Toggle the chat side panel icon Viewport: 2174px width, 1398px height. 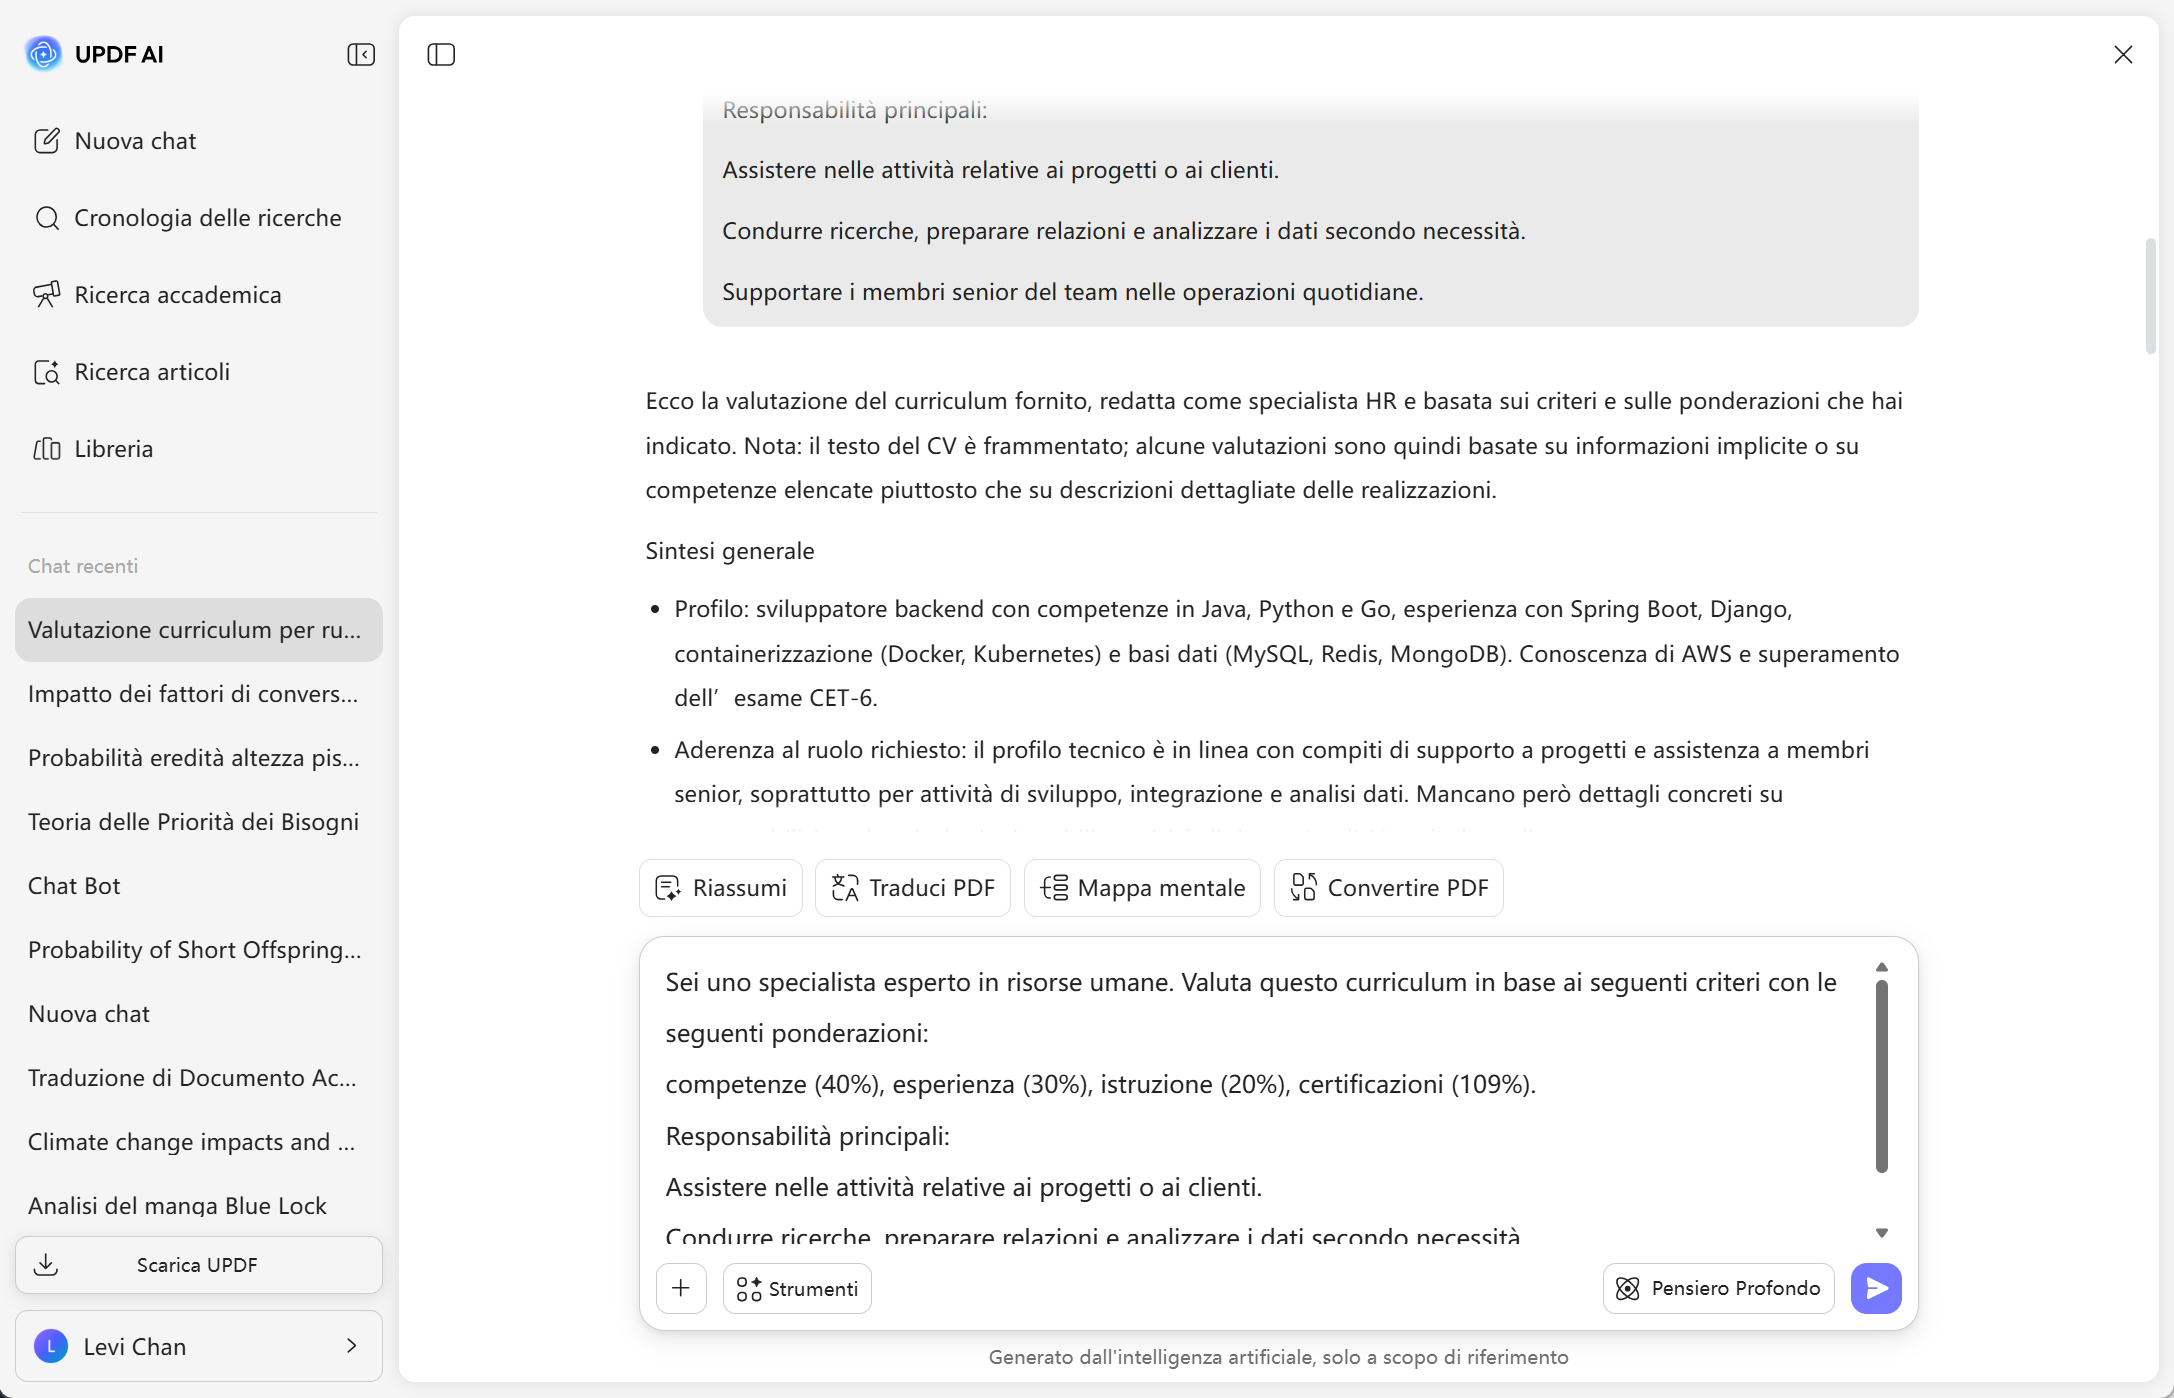coord(441,54)
